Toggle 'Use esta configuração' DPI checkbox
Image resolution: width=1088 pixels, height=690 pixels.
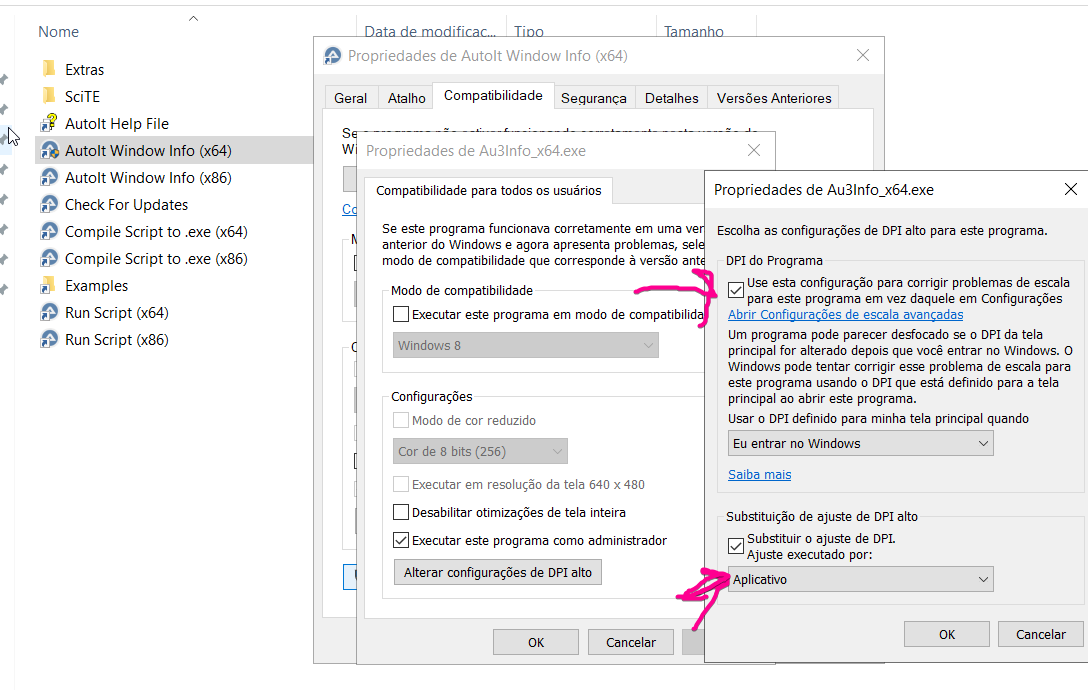(x=736, y=290)
